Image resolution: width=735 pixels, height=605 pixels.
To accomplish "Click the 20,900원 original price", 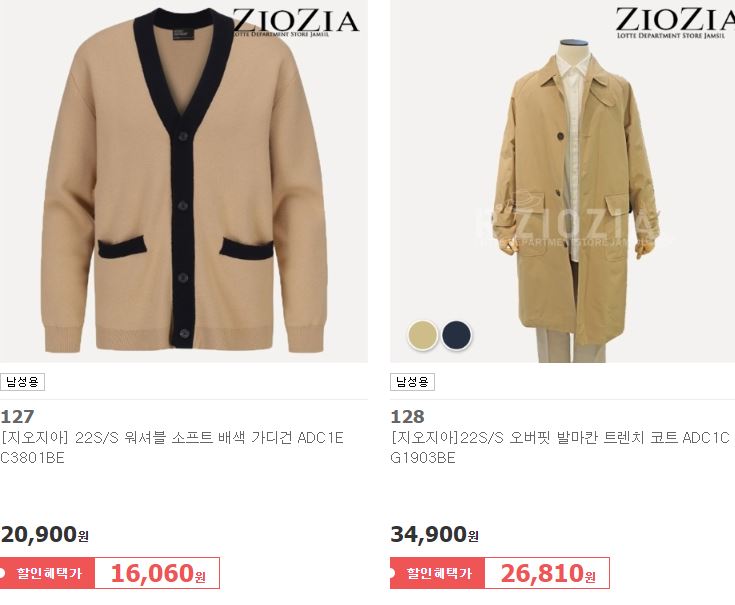I will [x=45, y=534].
